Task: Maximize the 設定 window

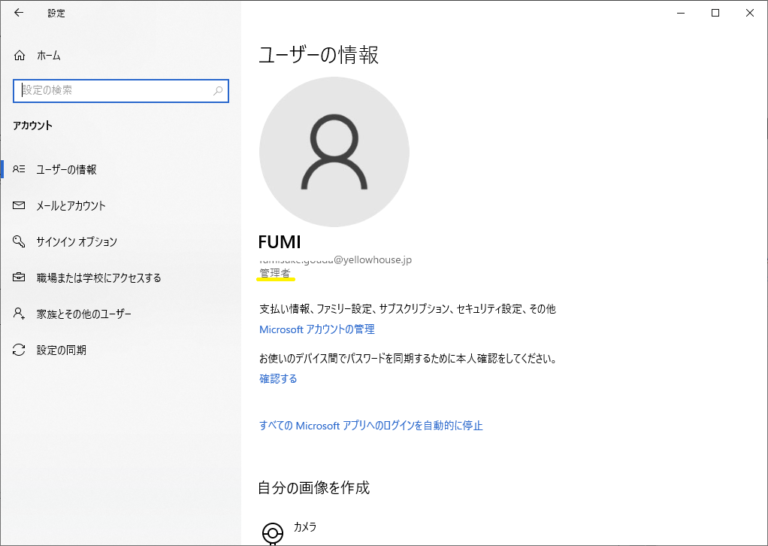Action: 715,13
